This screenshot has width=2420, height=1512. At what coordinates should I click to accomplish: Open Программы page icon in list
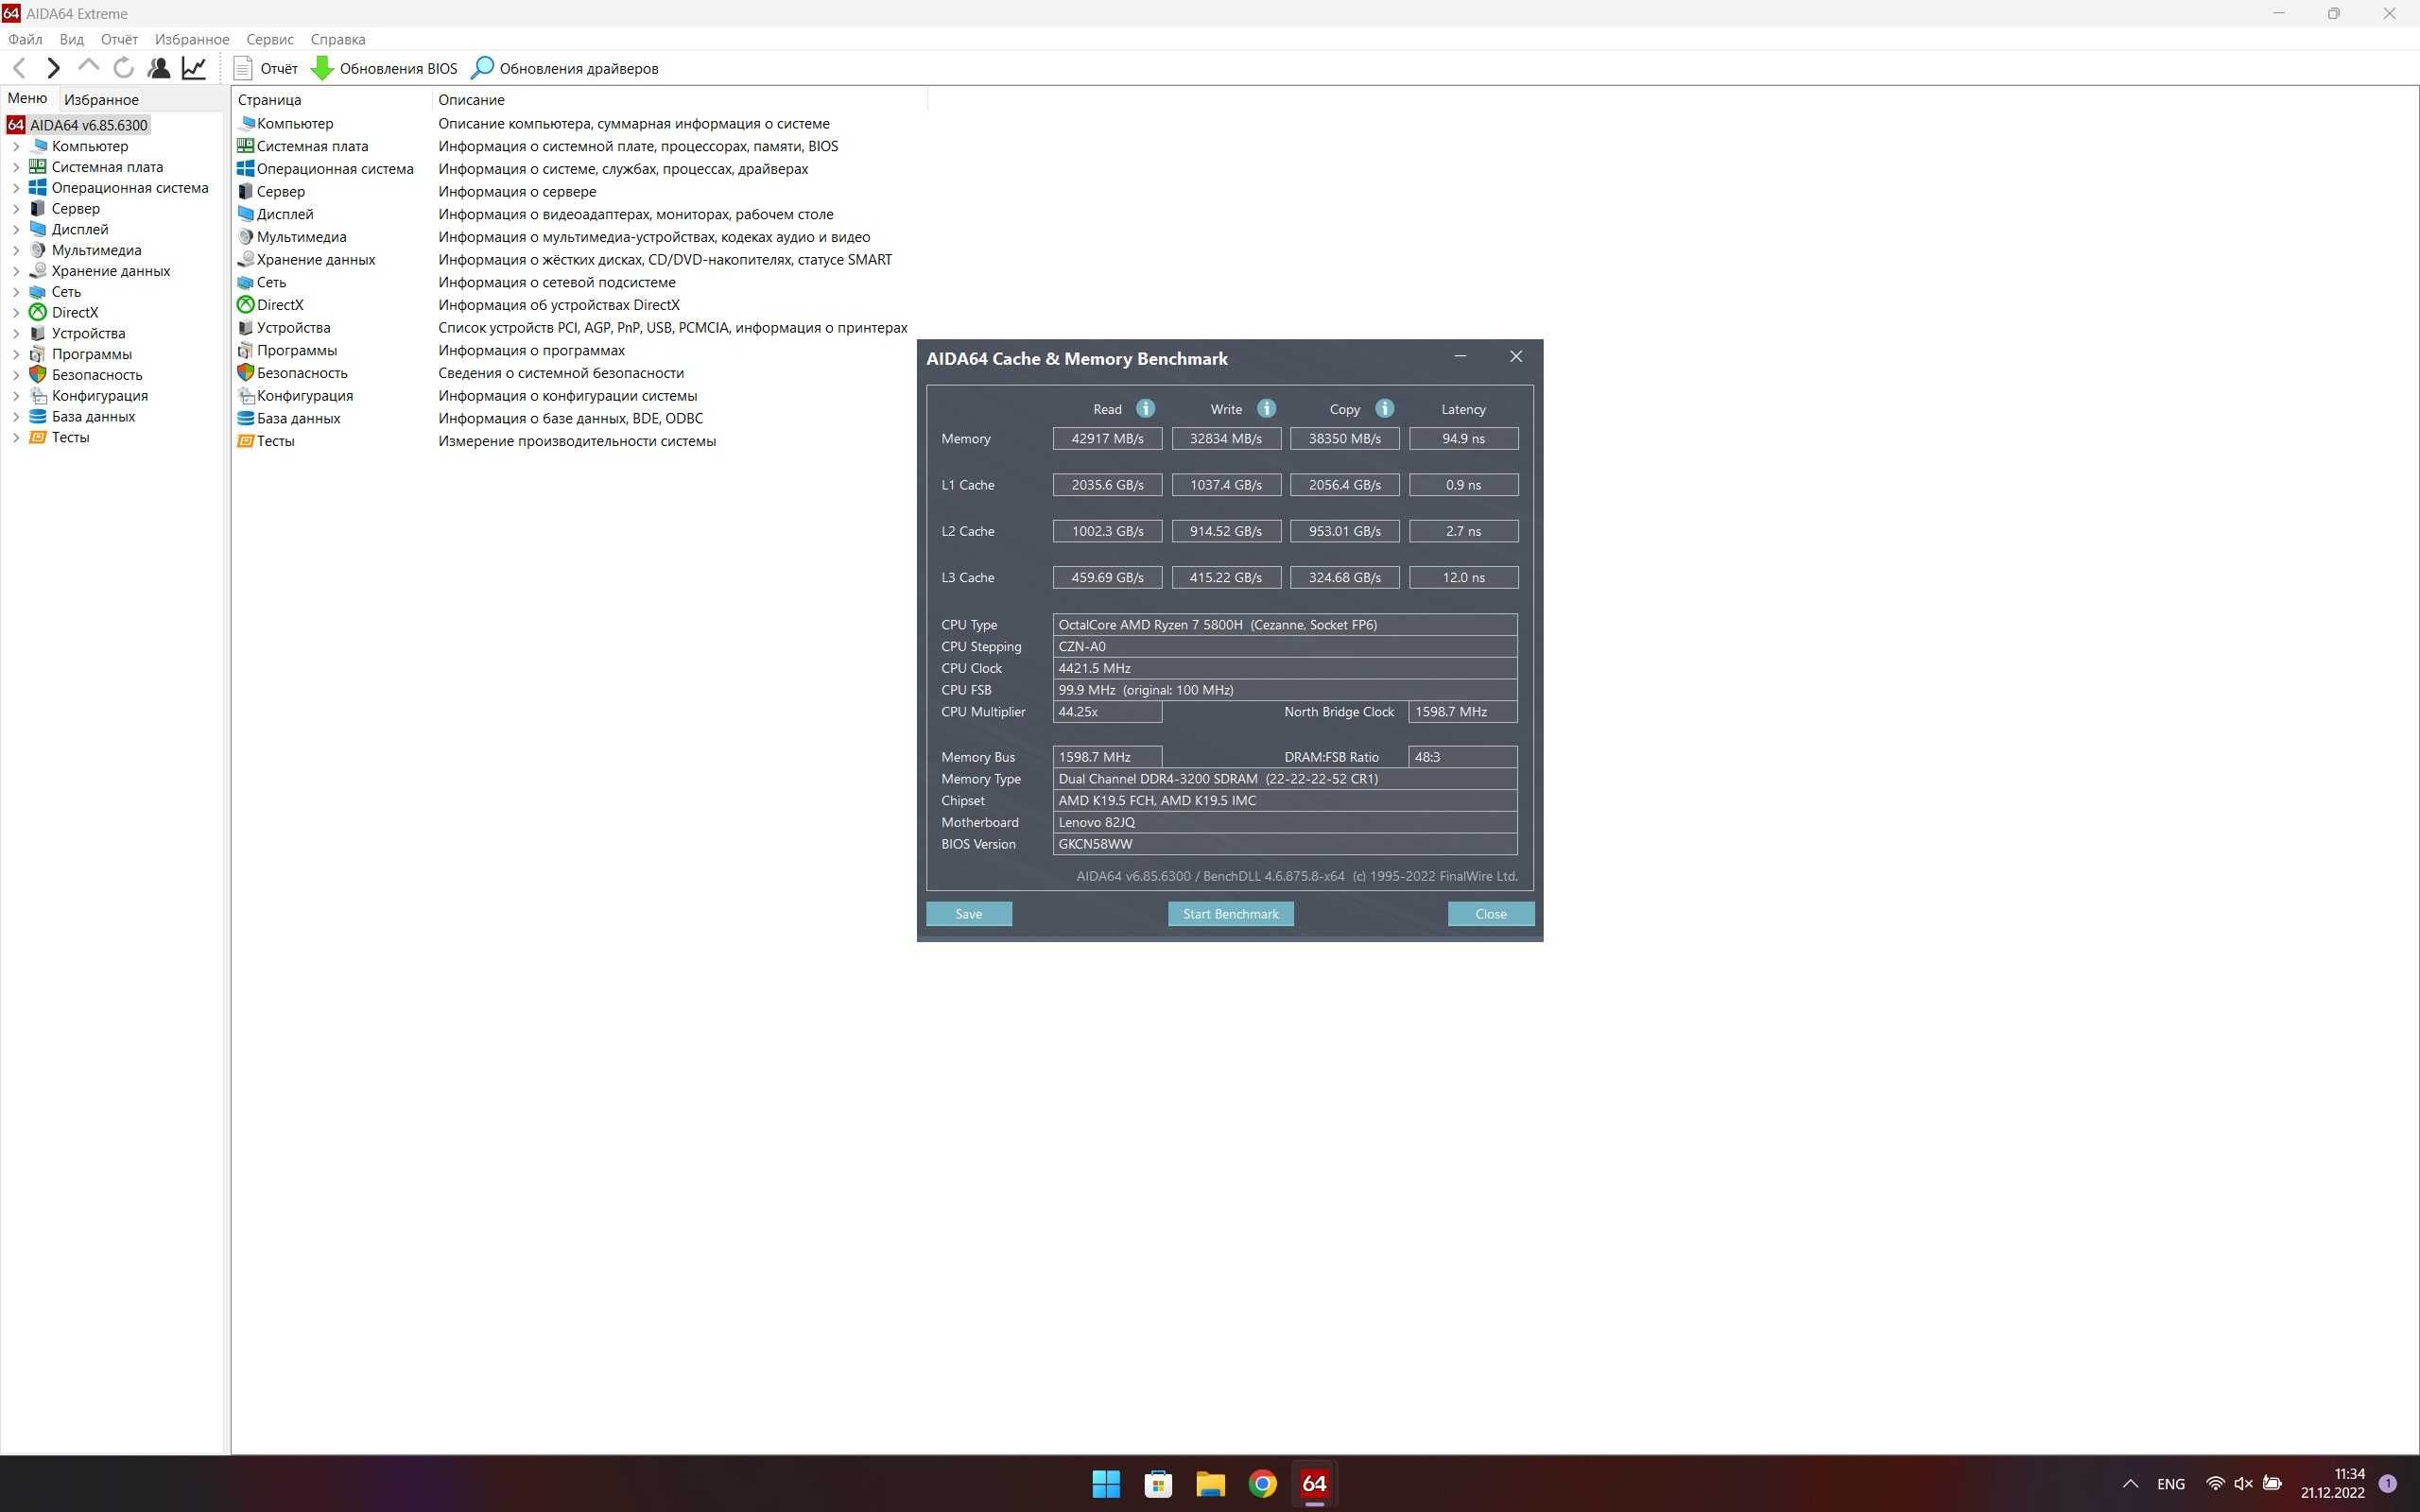click(x=246, y=350)
